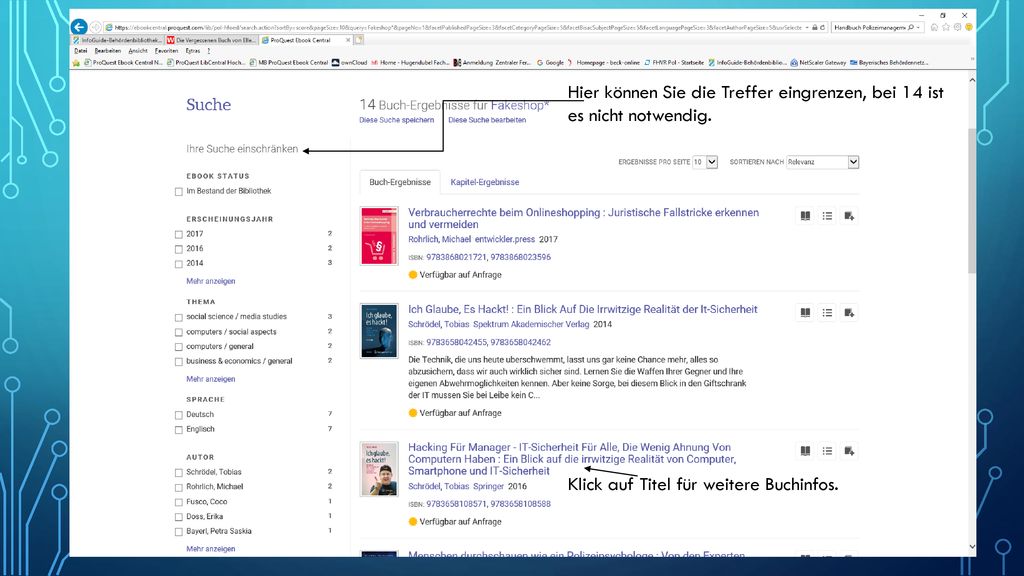Enable the Deutsch language filter
This screenshot has width=1024, height=576.
(179, 415)
